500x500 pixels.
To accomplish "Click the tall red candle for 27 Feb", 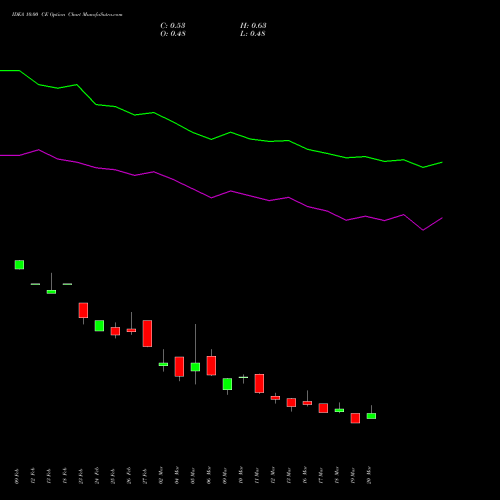I will [147, 334].
